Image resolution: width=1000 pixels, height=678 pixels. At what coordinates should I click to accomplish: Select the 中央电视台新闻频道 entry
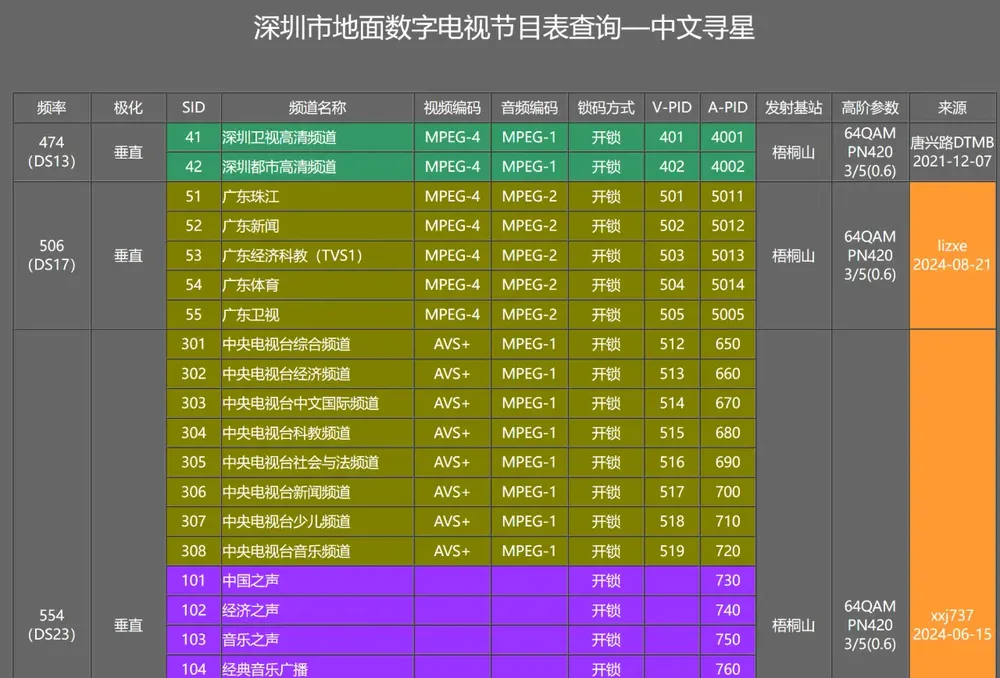[x=286, y=492]
